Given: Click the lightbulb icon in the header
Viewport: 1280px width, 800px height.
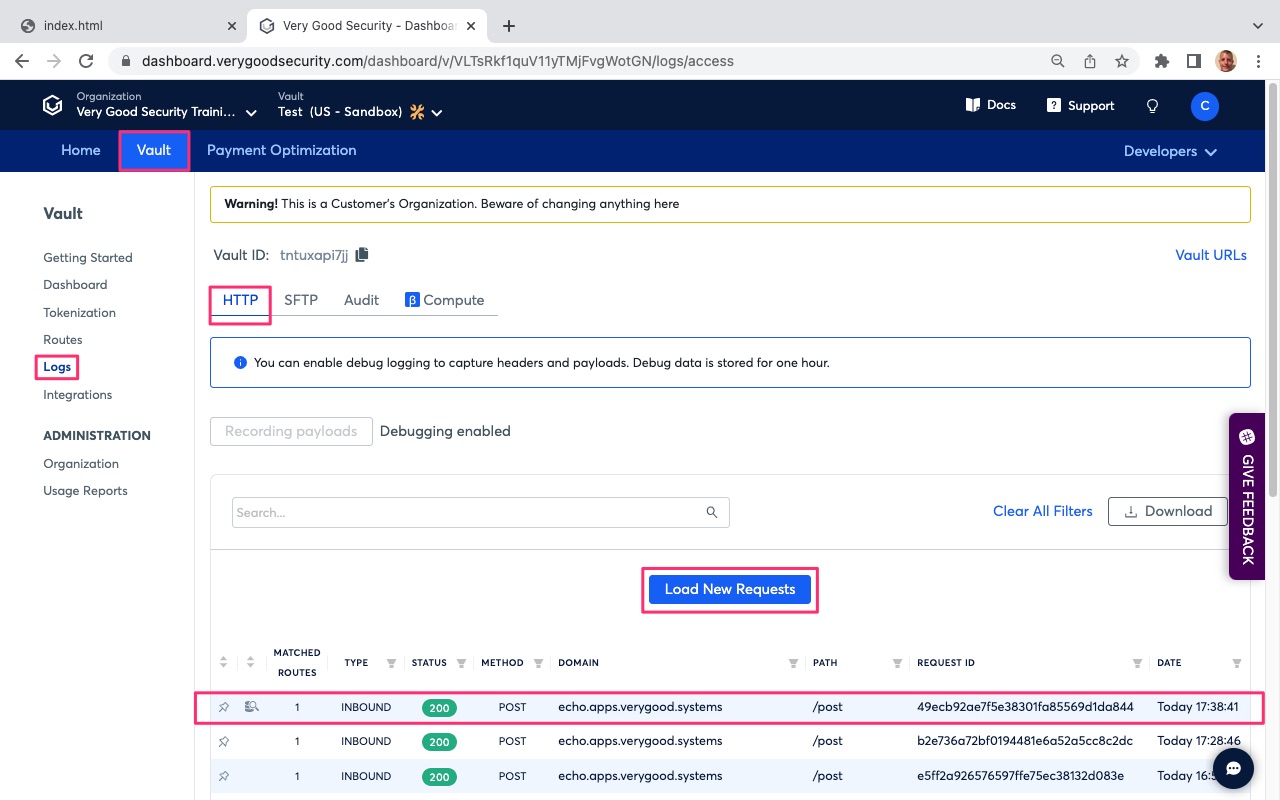Looking at the screenshot, I should 1152,105.
